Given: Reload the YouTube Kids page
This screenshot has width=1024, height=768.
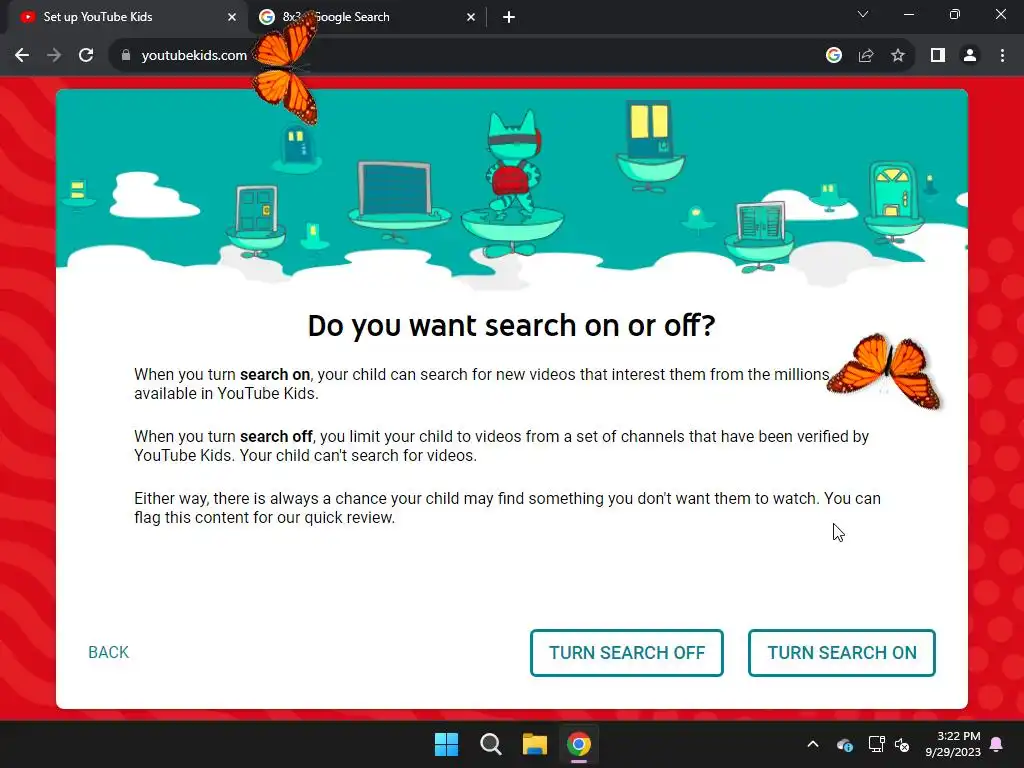Looking at the screenshot, I should 86,56.
